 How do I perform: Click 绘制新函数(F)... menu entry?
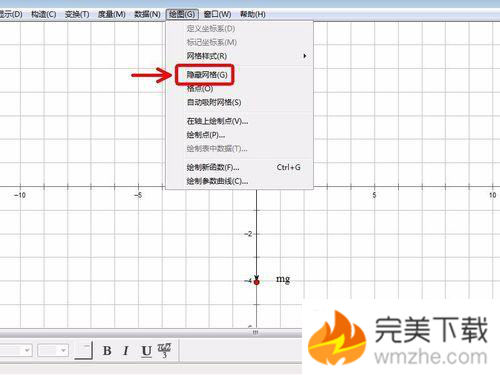[213, 167]
